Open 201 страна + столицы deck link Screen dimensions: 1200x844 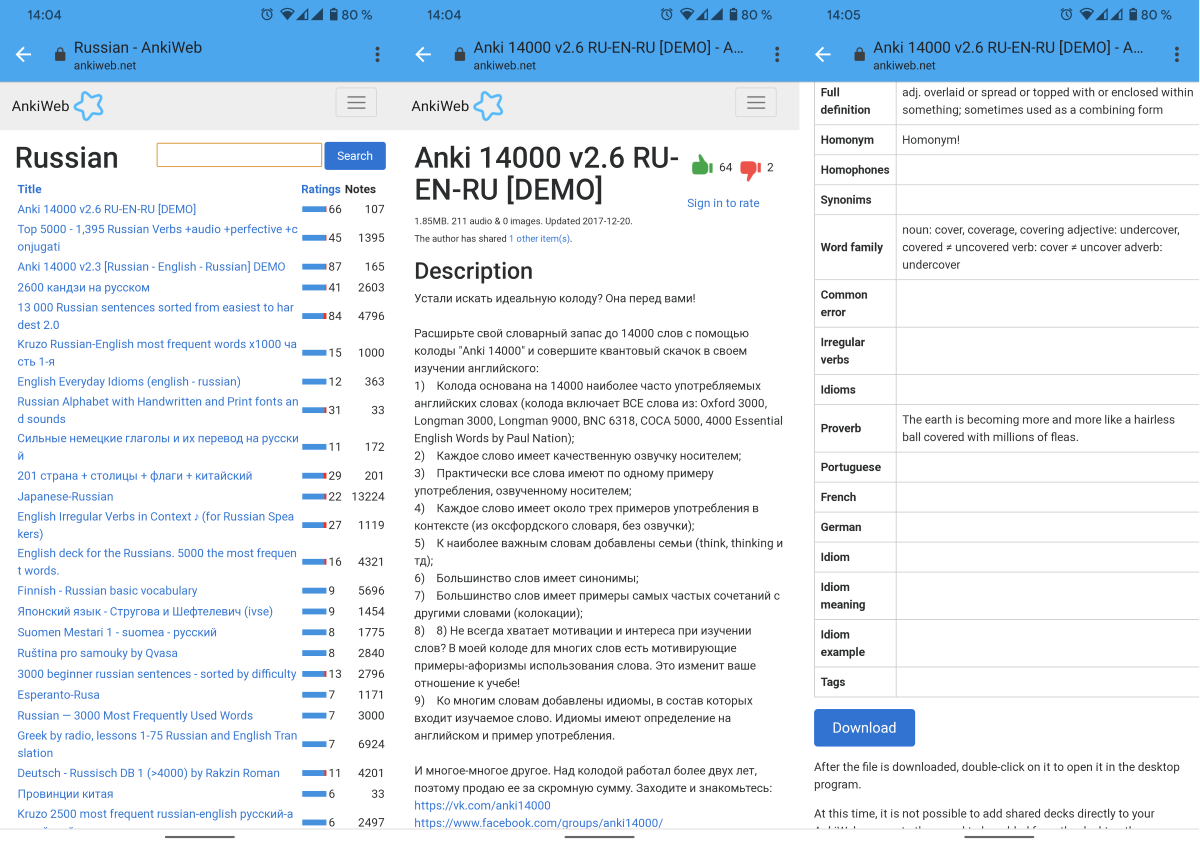(135, 476)
